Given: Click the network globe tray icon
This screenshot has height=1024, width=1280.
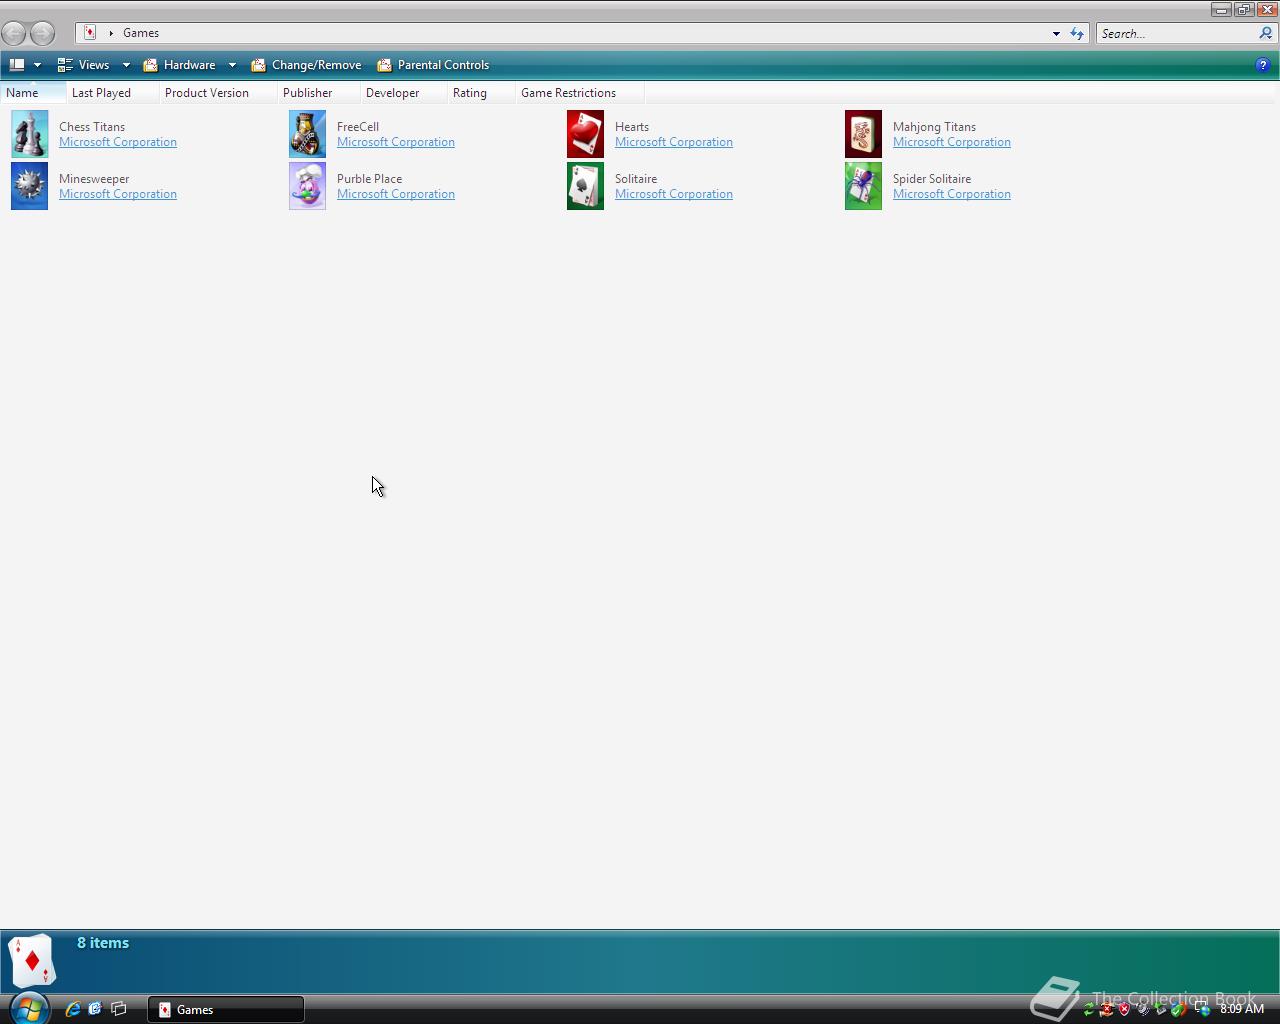Looking at the screenshot, I should pos(1202,1010).
